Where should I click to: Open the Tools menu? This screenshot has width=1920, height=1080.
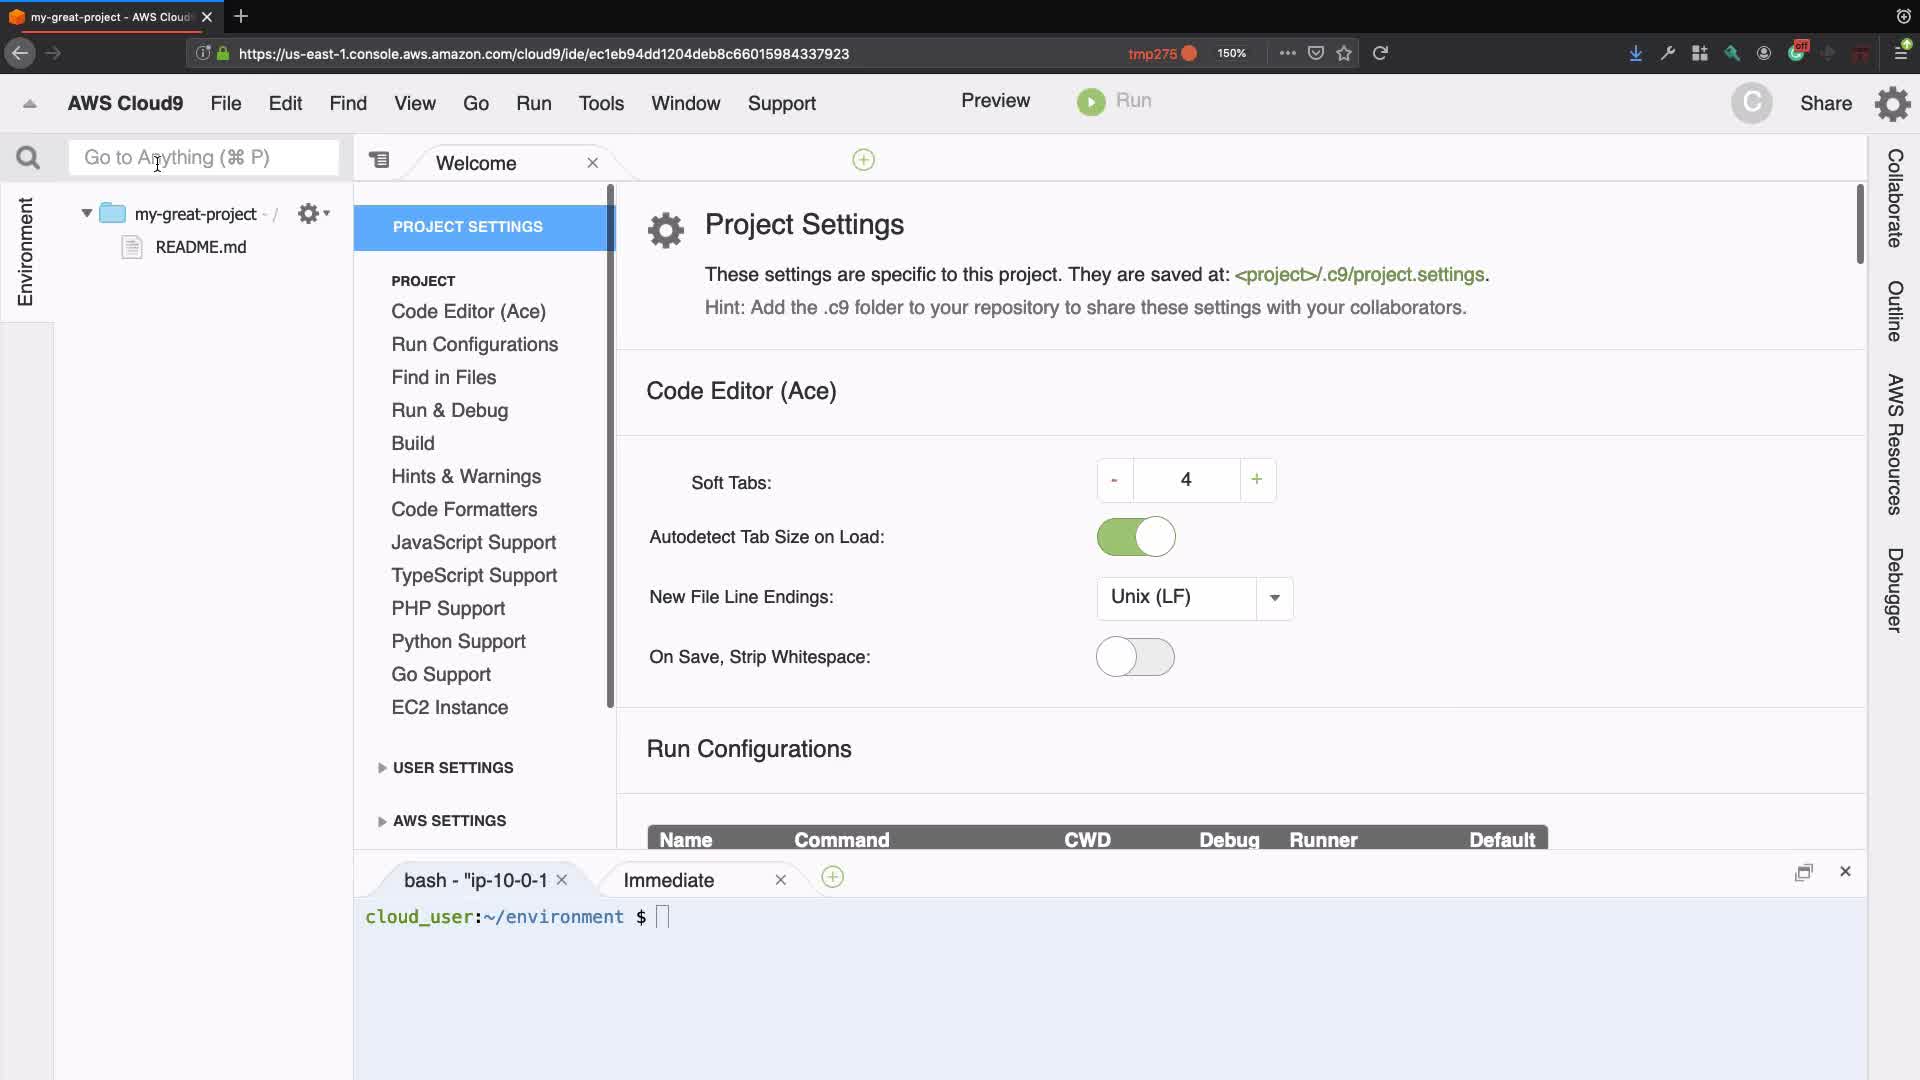point(601,104)
